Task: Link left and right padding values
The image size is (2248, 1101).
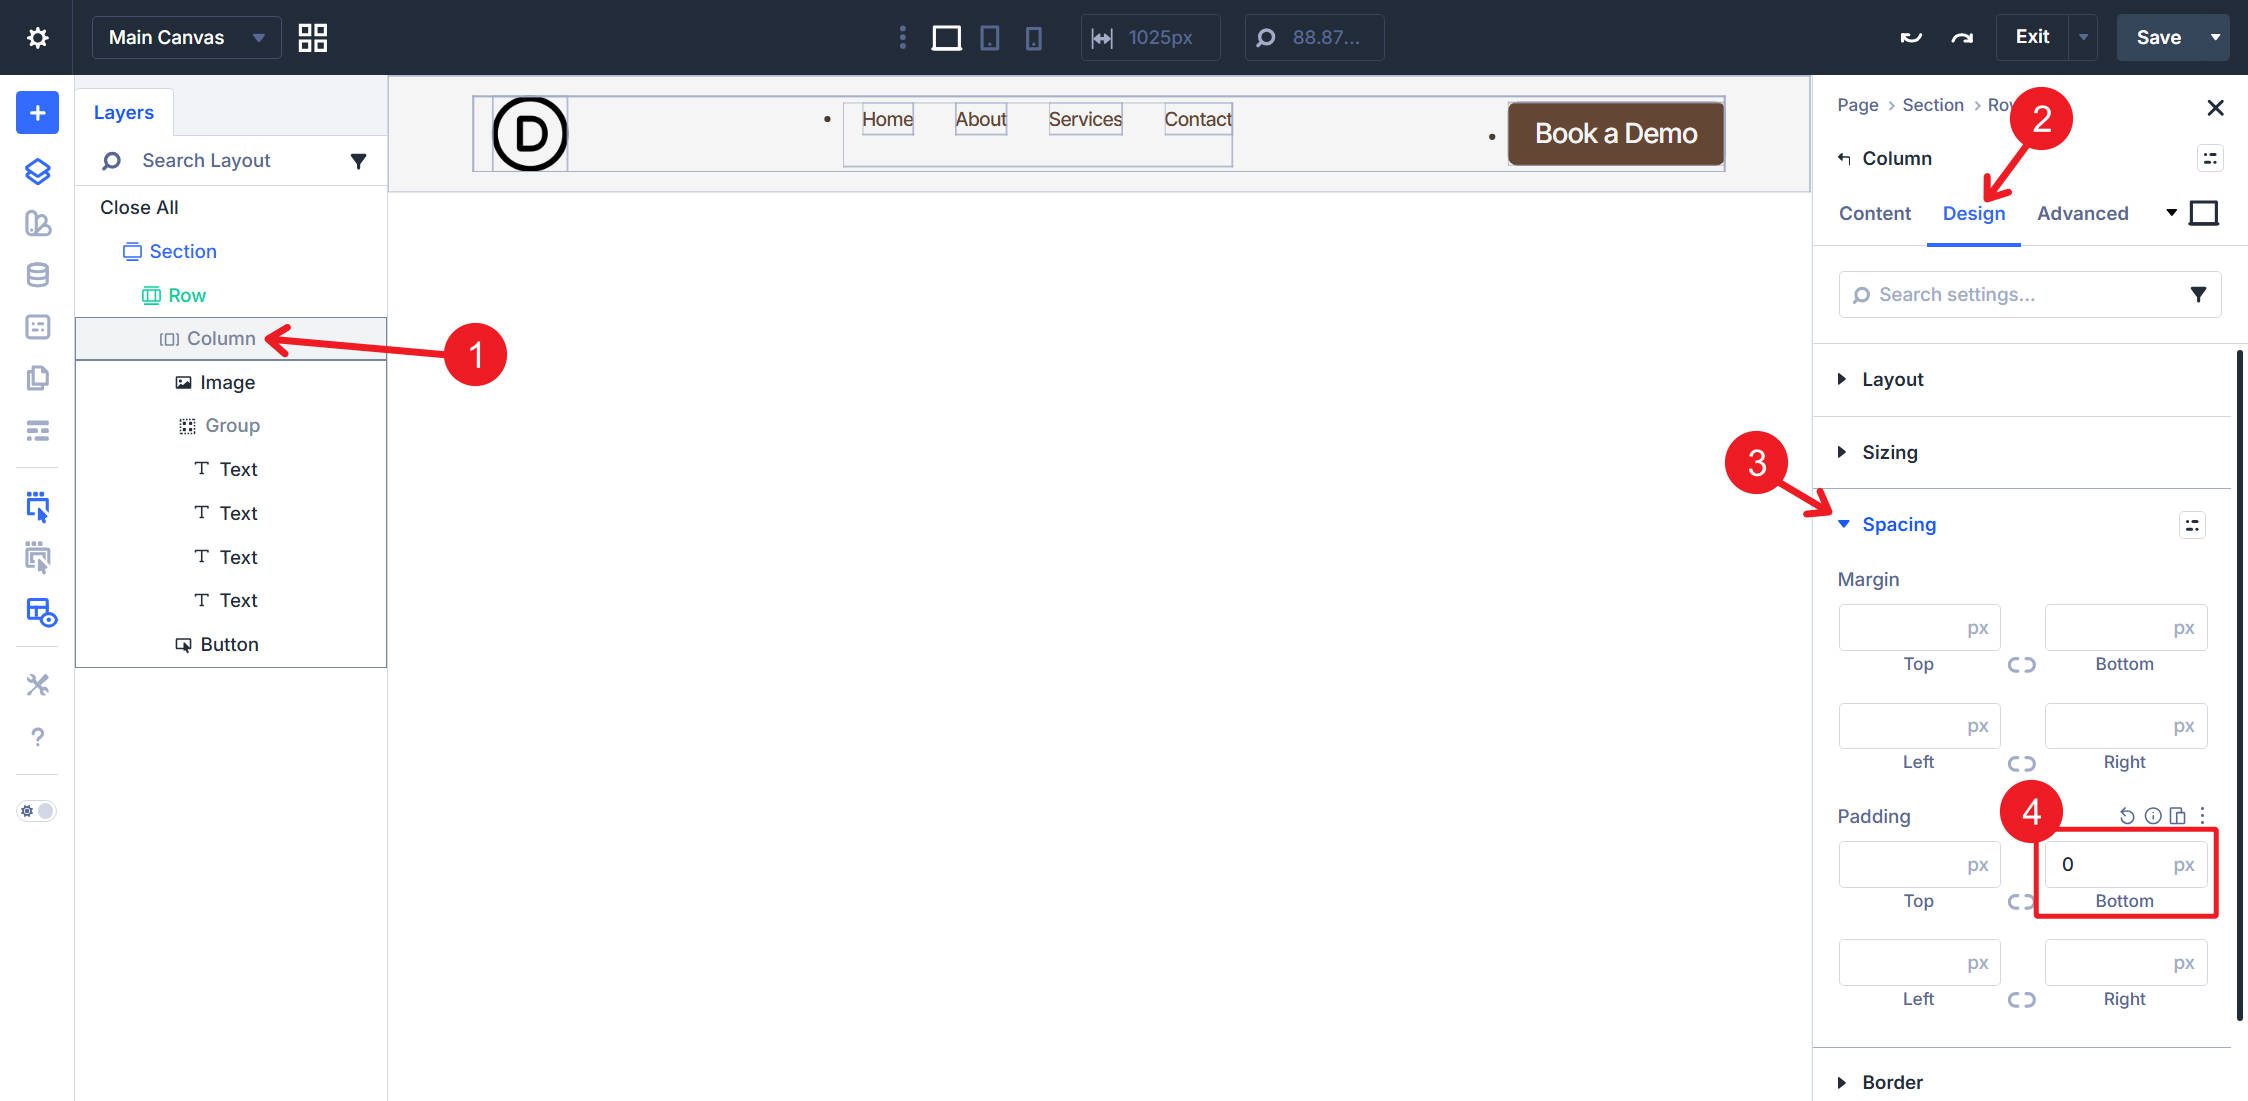Action: point(2021,999)
